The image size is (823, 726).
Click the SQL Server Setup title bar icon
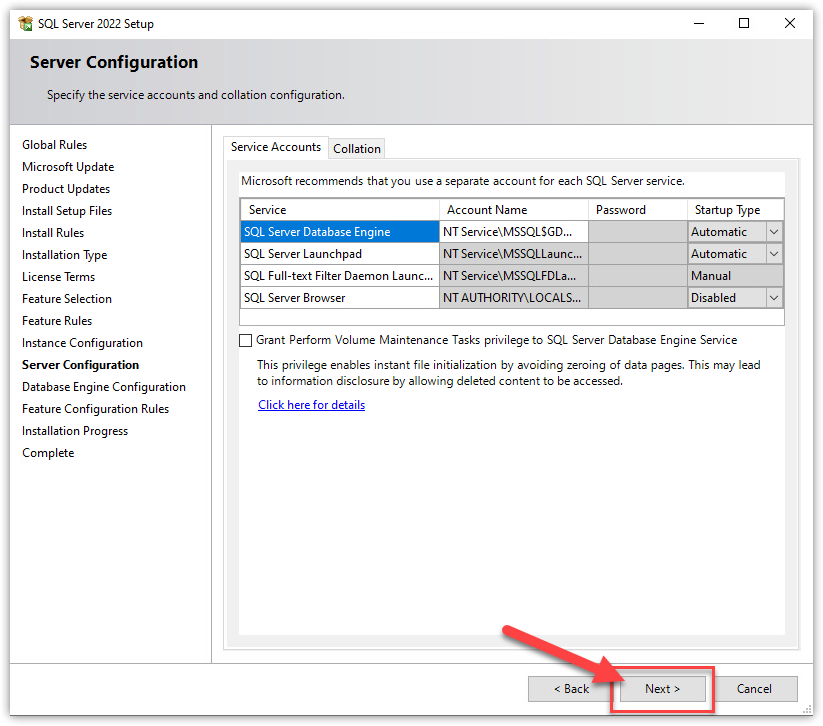pyautogui.click(x=25, y=24)
